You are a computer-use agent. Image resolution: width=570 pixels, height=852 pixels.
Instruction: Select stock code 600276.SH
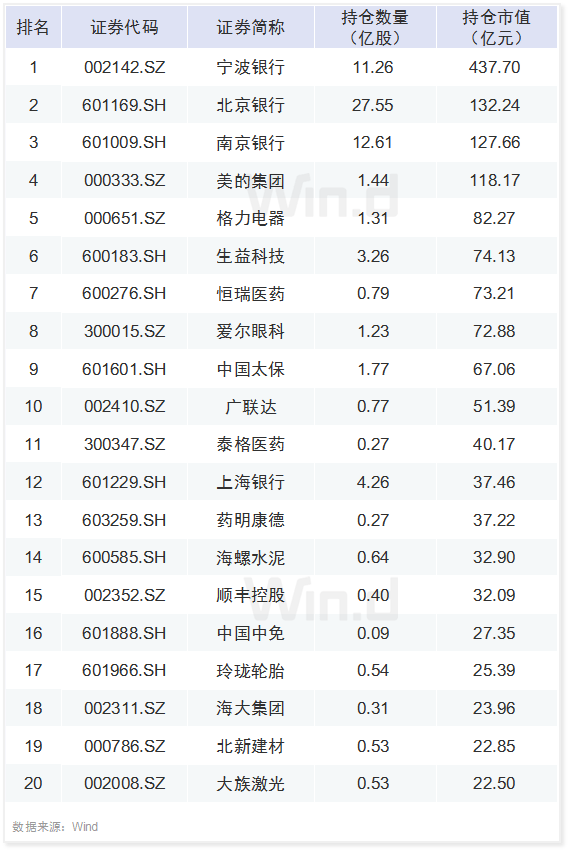tap(124, 293)
